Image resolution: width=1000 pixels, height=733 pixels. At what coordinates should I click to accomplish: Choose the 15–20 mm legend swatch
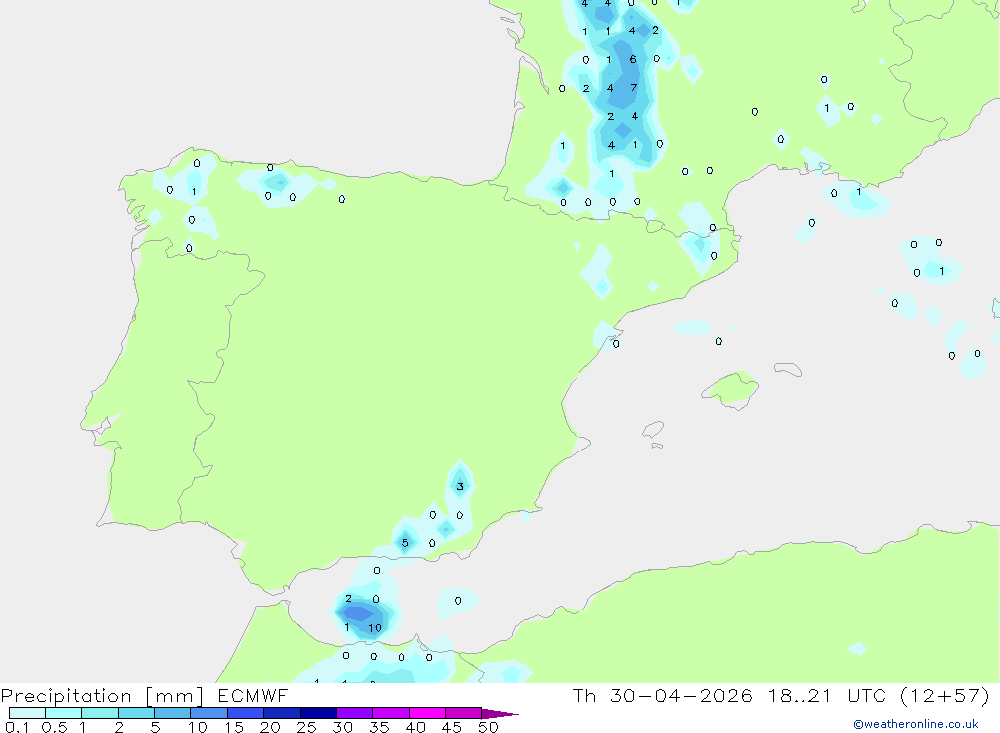[245, 713]
